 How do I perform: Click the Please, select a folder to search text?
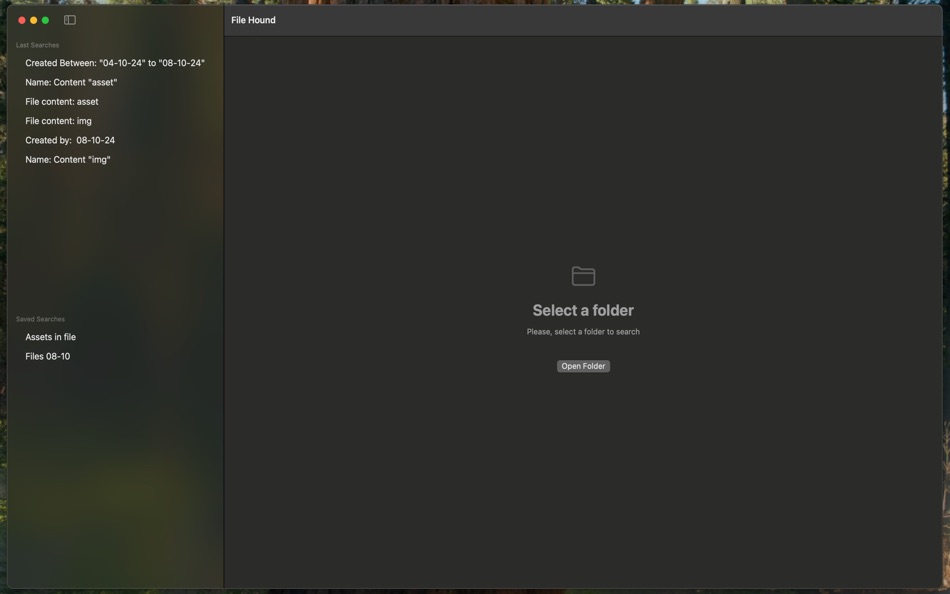(x=583, y=332)
